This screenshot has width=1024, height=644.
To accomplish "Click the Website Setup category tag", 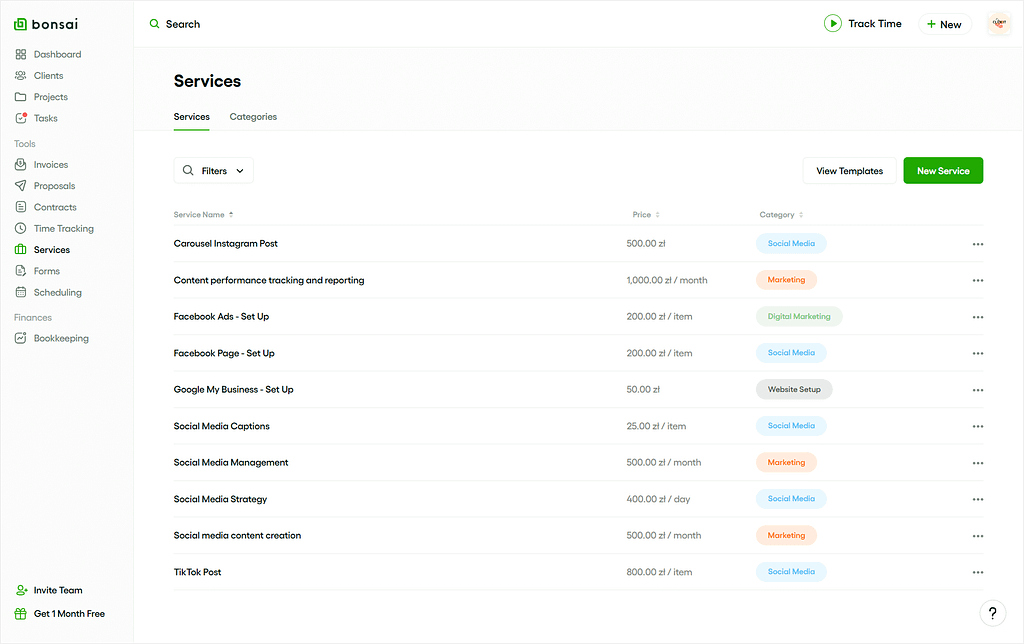I will pos(794,389).
